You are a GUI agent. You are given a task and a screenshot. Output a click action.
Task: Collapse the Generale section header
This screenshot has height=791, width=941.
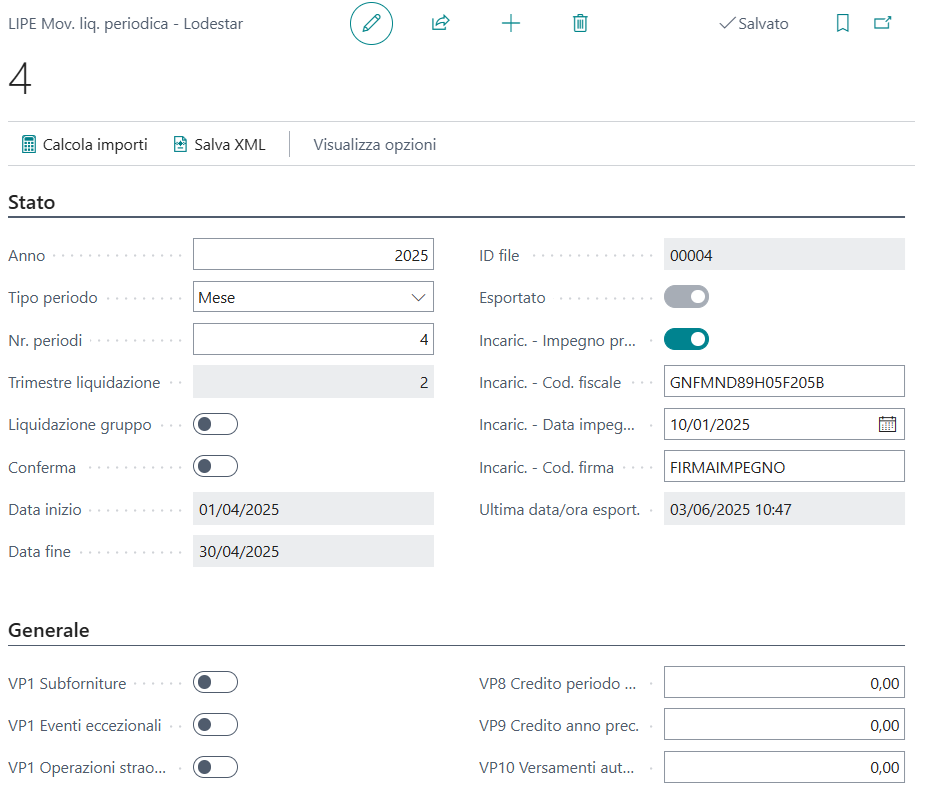point(49,631)
